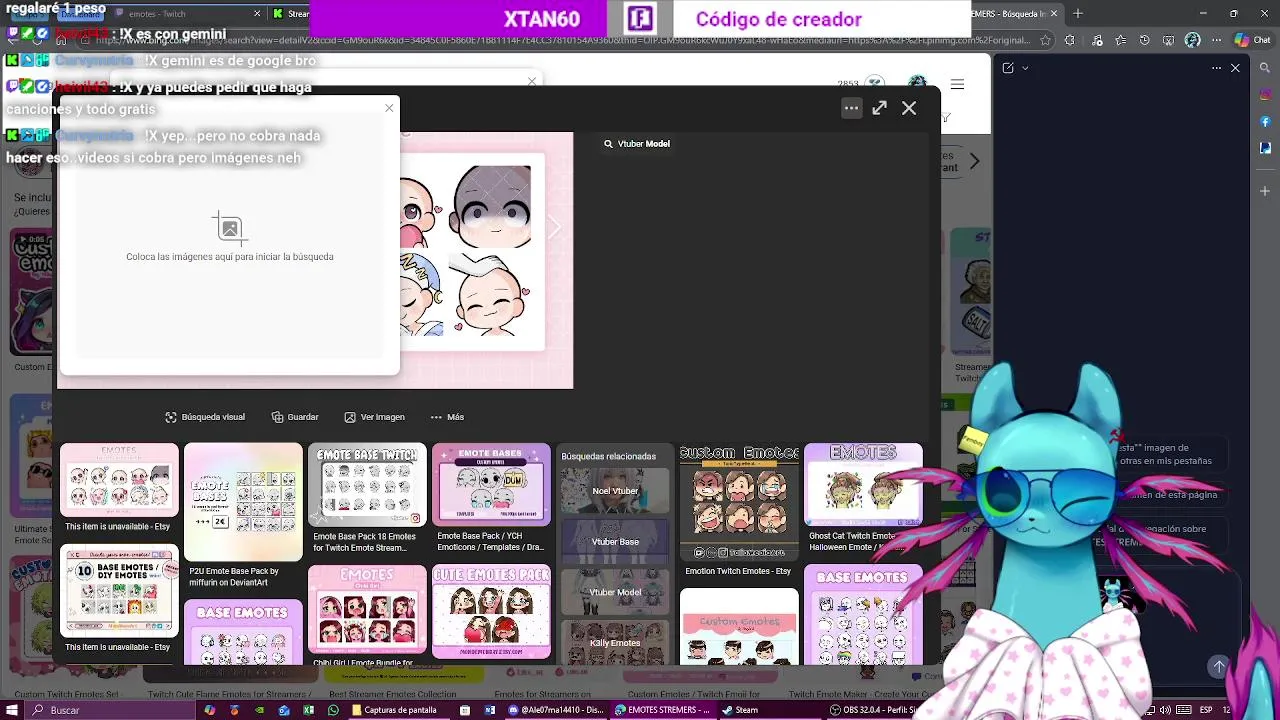Add a site to Edge sidebar
Viewport: 1280px width, 720px height.
[x=1265, y=190]
